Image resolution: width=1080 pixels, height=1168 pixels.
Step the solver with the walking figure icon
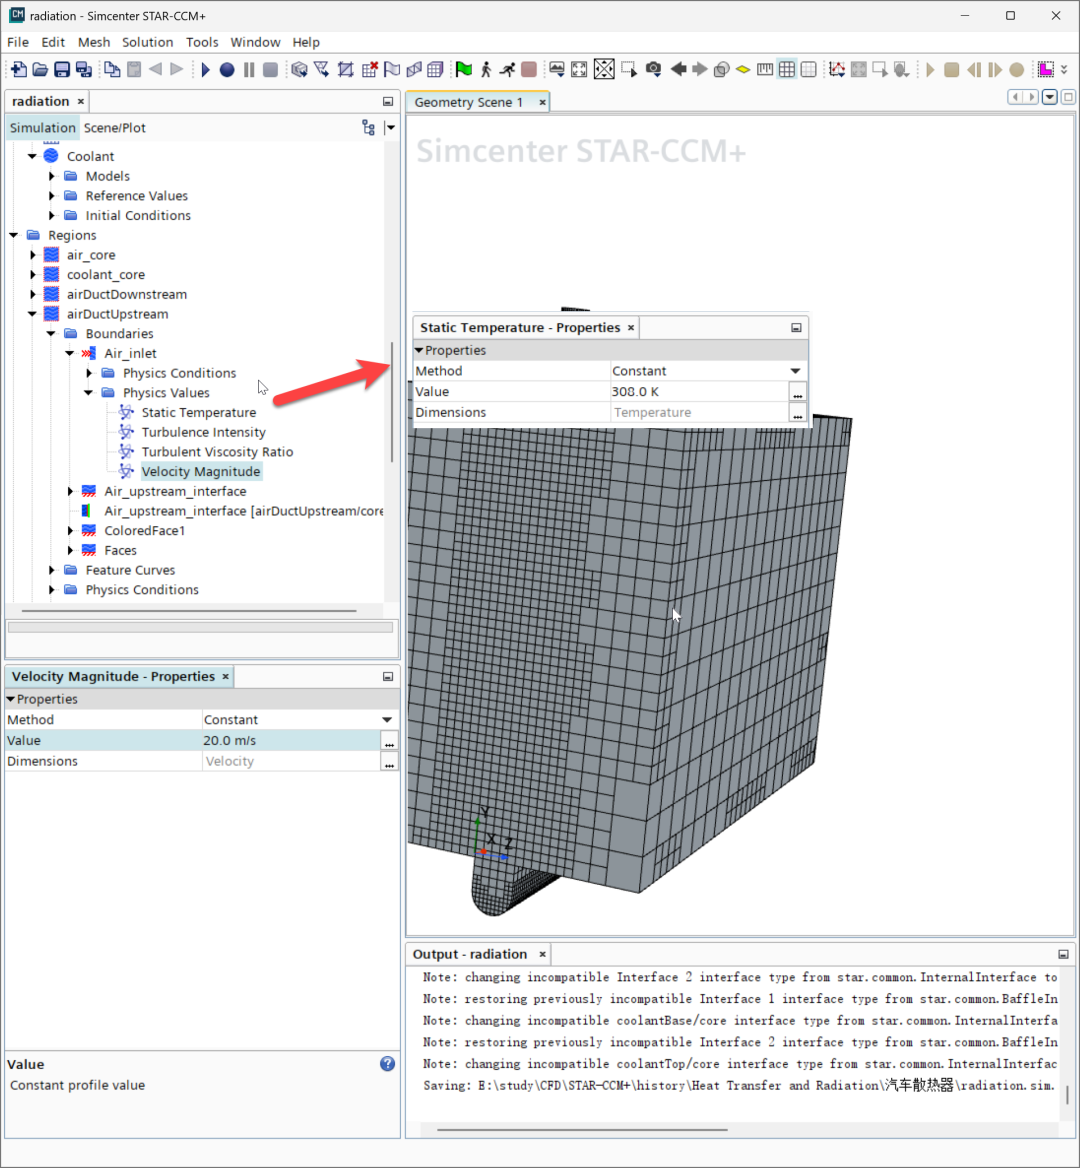click(x=486, y=69)
